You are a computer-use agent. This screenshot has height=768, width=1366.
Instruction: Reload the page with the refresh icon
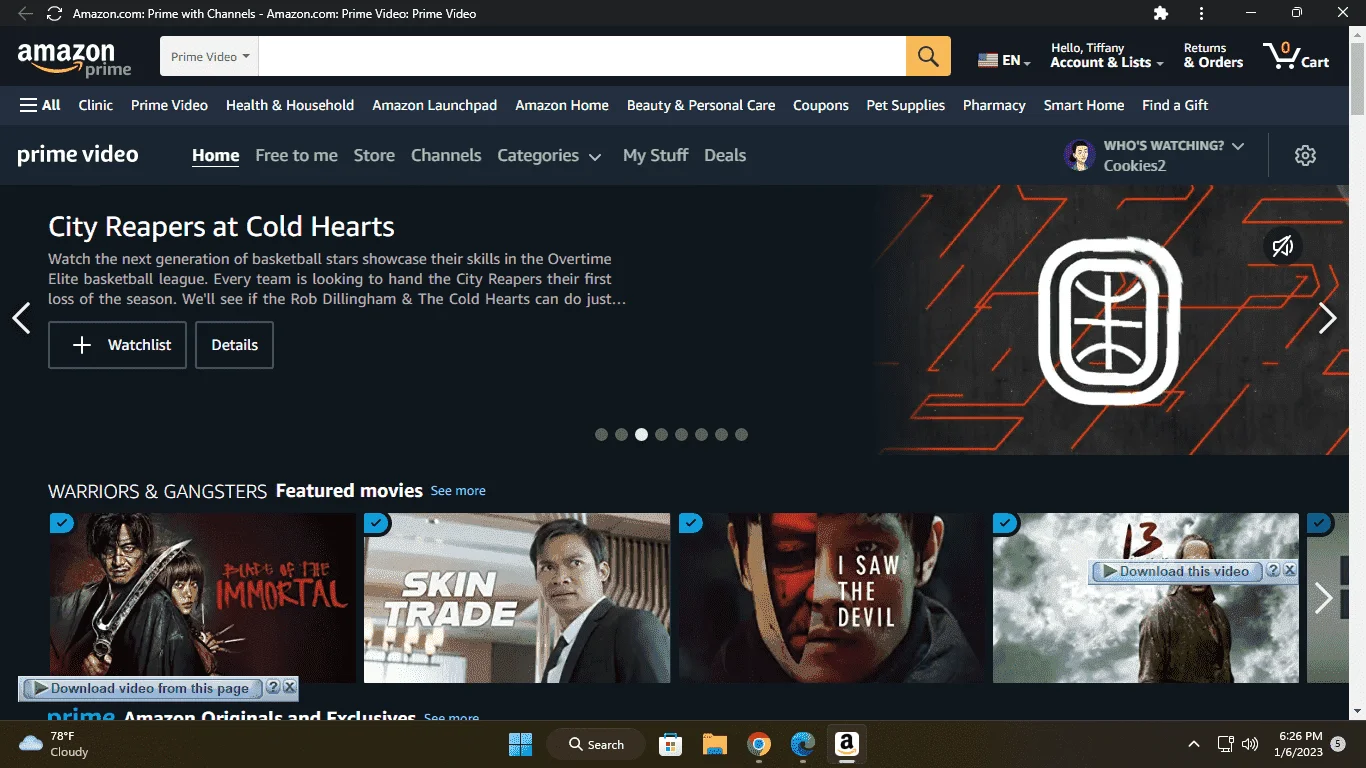54,13
